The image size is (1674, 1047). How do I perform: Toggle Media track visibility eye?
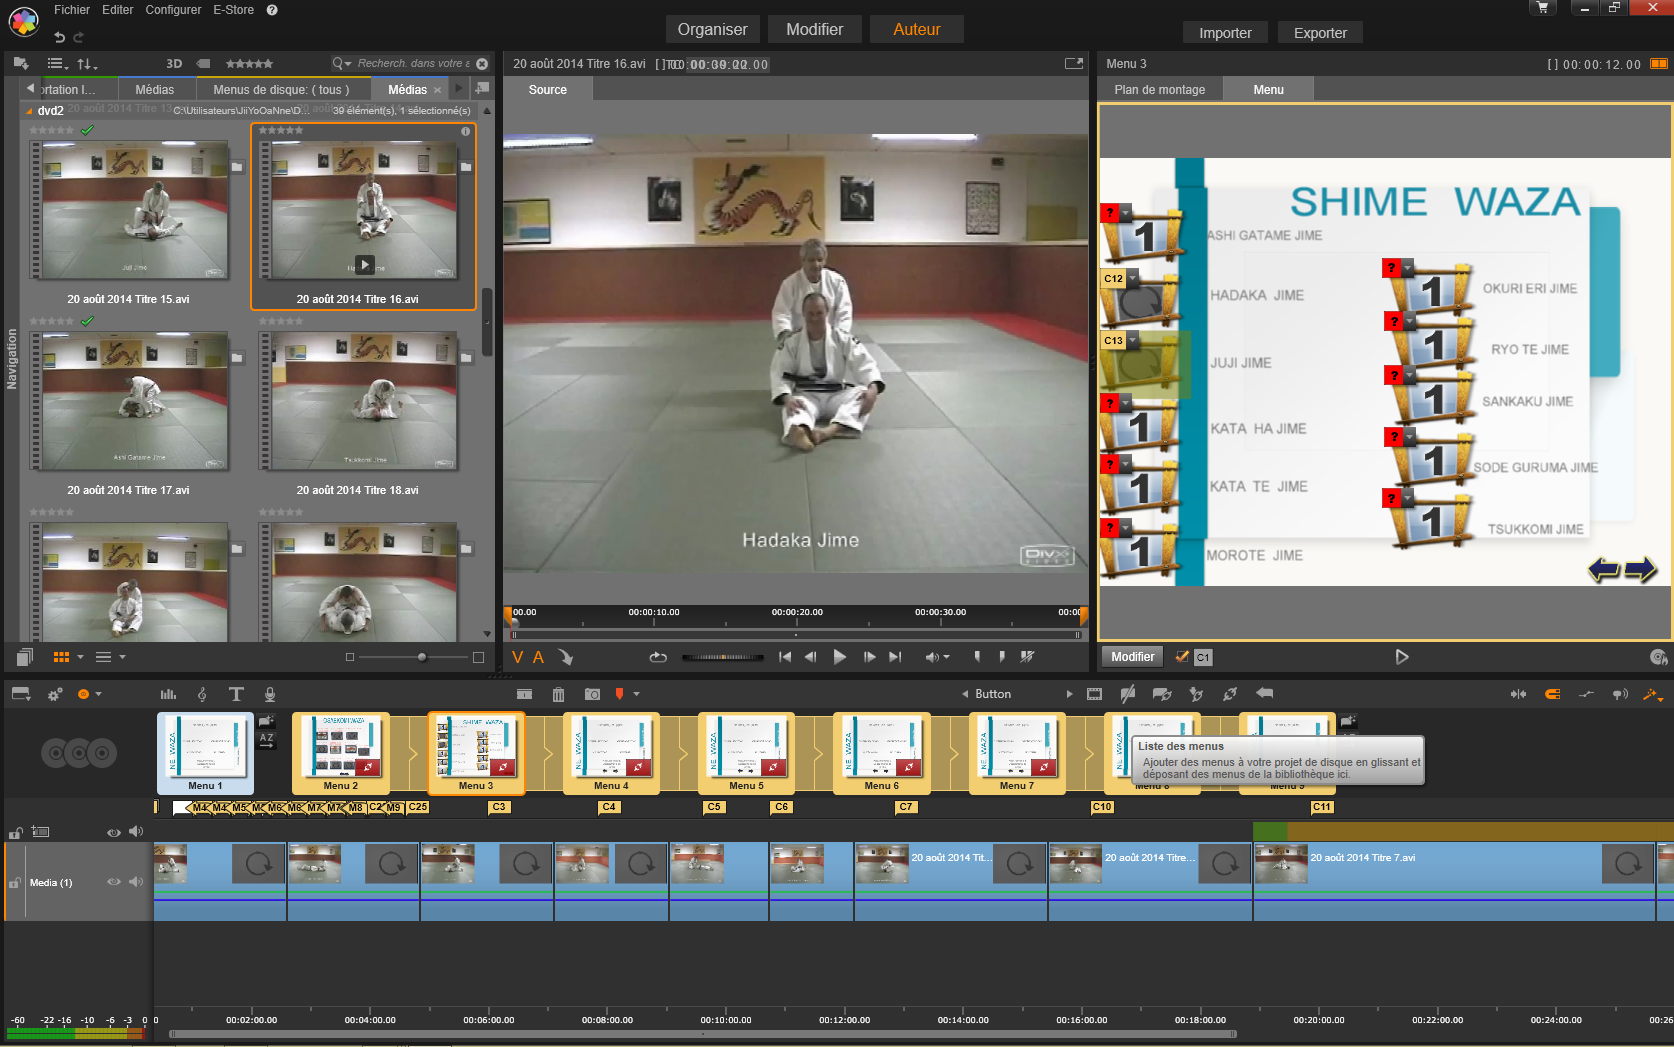113,882
